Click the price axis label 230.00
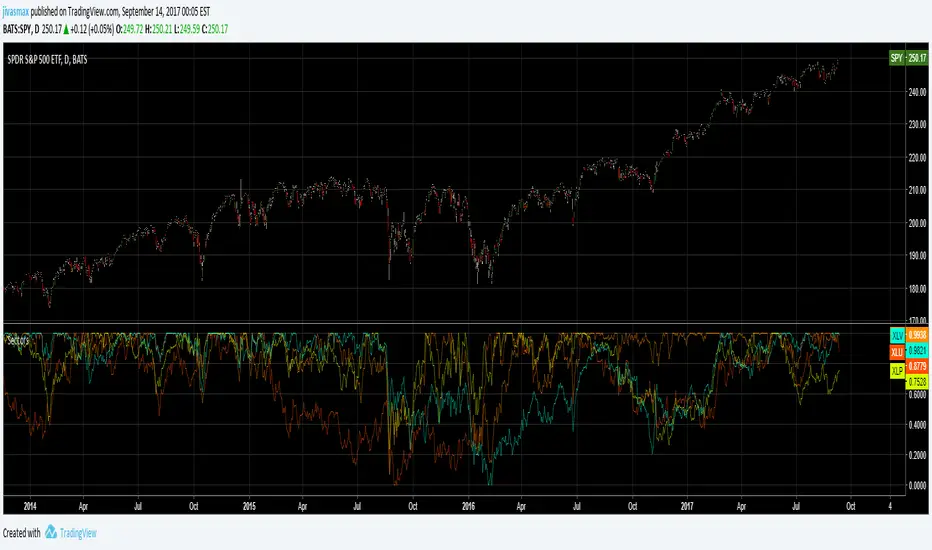Image resolution: width=932 pixels, height=550 pixels. pyautogui.click(x=917, y=125)
